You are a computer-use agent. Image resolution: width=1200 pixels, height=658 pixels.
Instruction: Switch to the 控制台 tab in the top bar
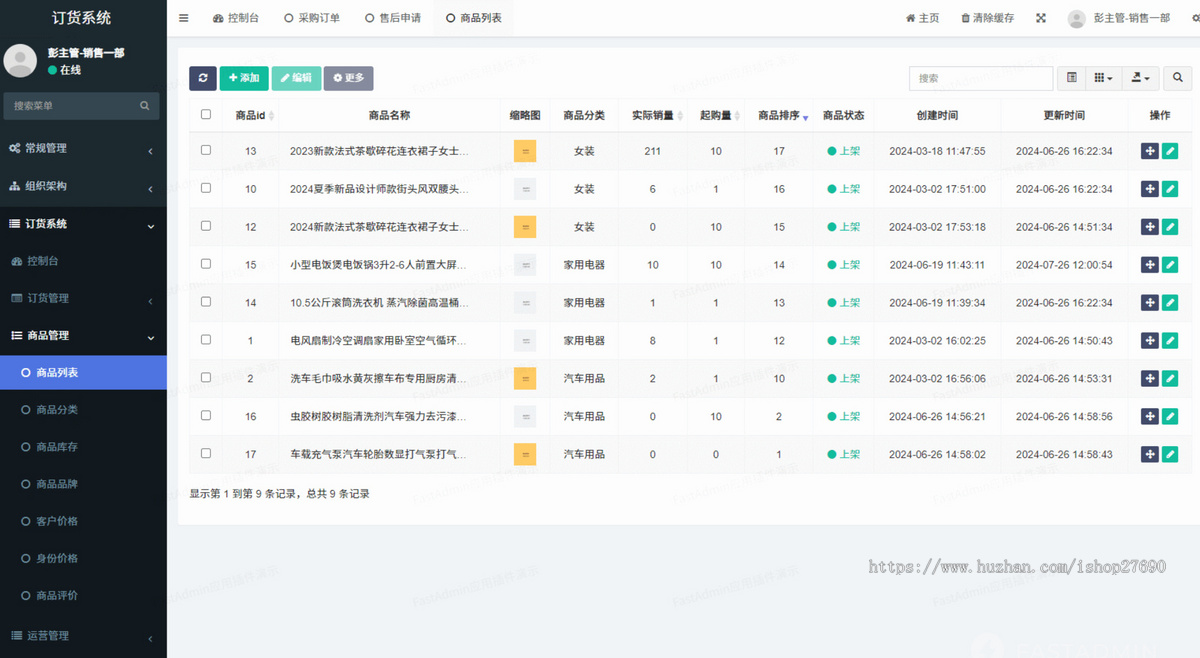tap(236, 18)
